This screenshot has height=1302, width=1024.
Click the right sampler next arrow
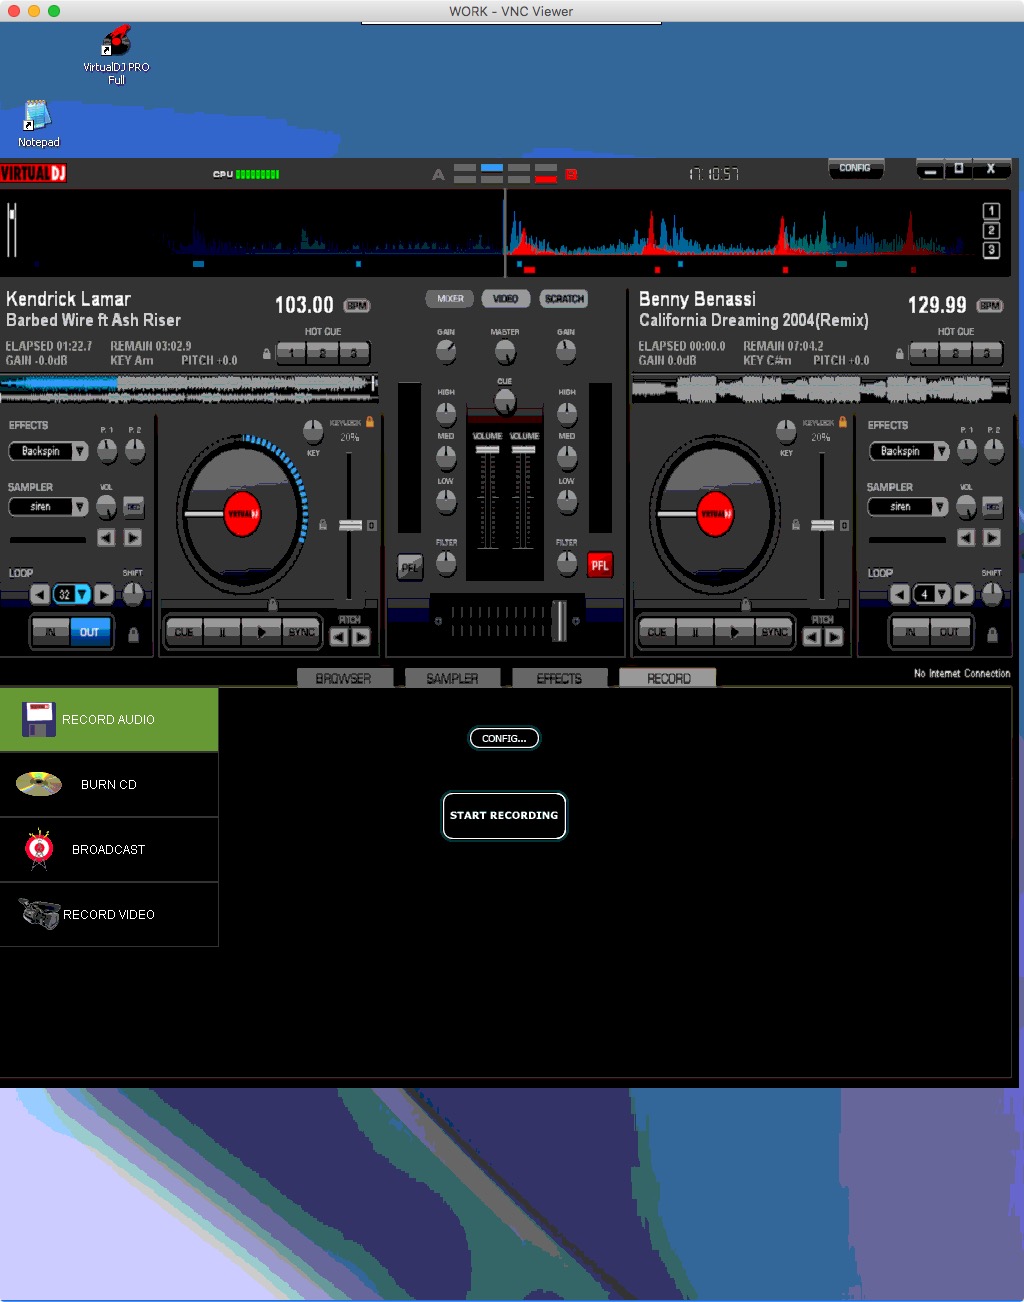point(991,538)
